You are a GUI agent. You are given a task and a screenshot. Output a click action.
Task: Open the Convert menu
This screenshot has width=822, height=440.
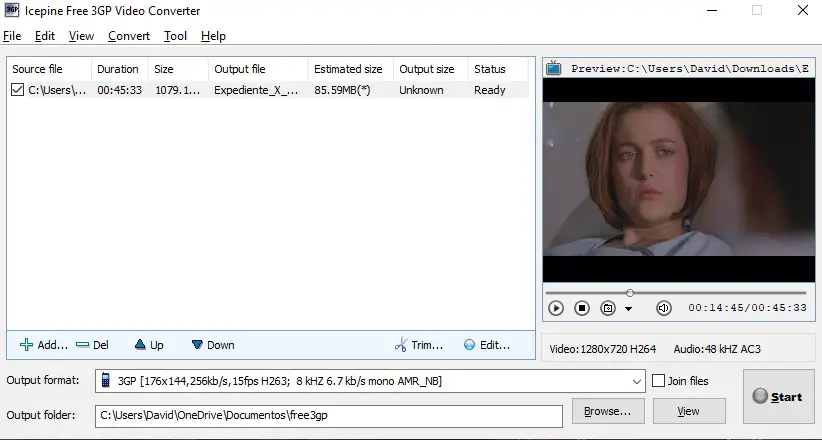[129, 36]
